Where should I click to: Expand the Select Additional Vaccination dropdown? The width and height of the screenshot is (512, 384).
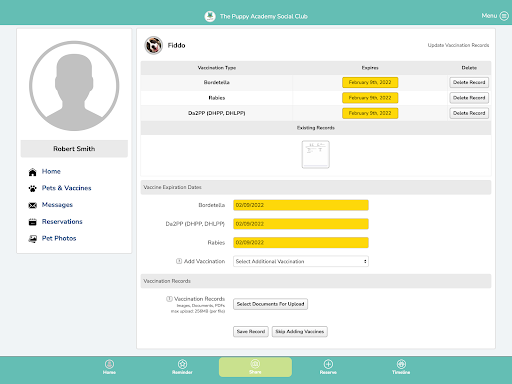pos(301,261)
